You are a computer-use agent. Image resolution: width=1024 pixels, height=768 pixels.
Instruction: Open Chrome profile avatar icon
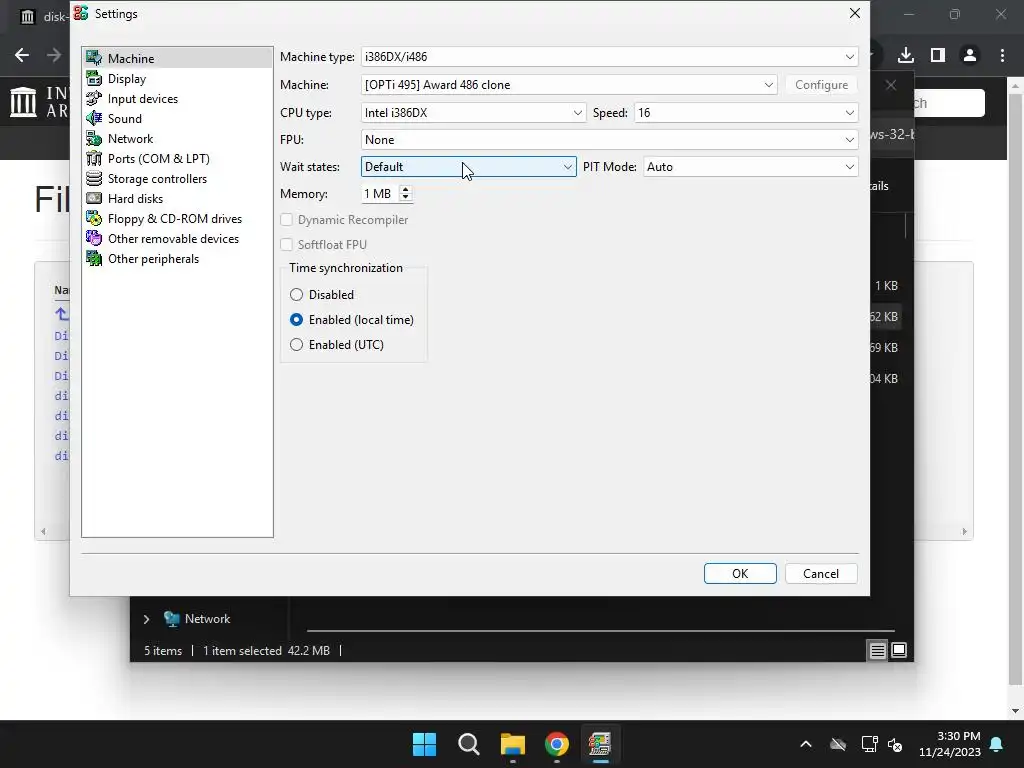click(x=970, y=55)
